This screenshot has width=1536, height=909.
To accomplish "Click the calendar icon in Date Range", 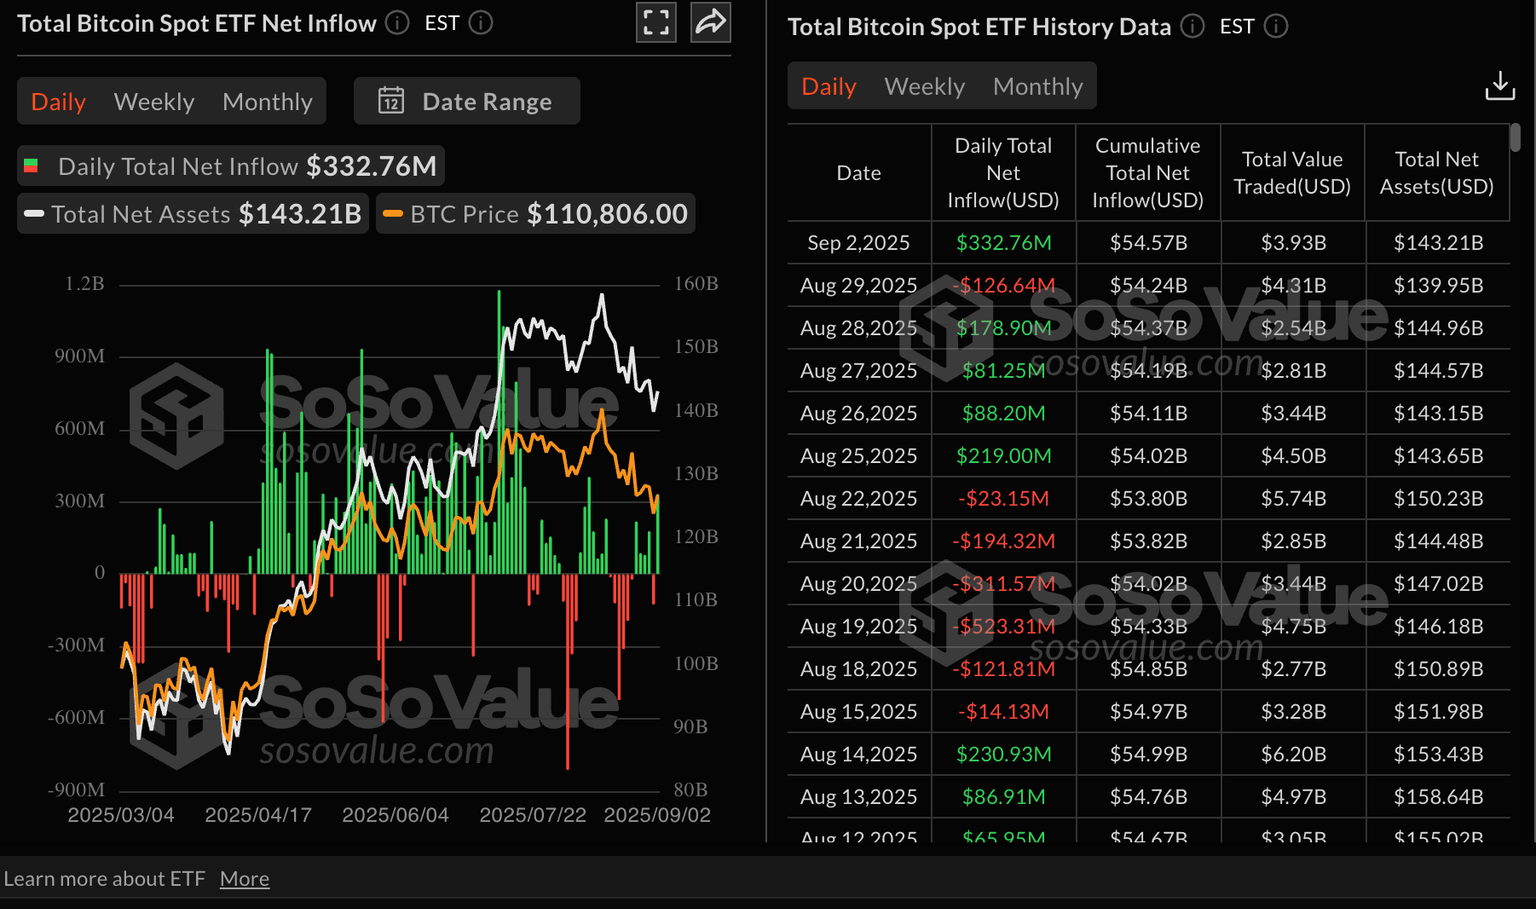I will (391, 101).
